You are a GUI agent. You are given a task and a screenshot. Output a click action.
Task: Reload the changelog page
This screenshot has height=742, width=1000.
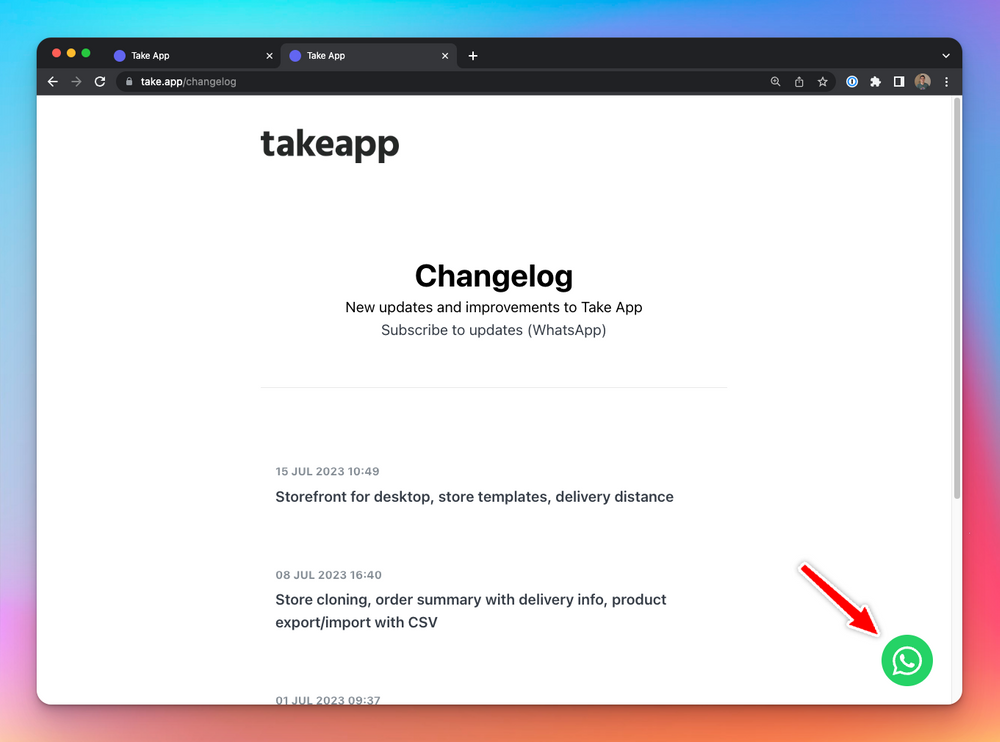(x=100, y=82)
